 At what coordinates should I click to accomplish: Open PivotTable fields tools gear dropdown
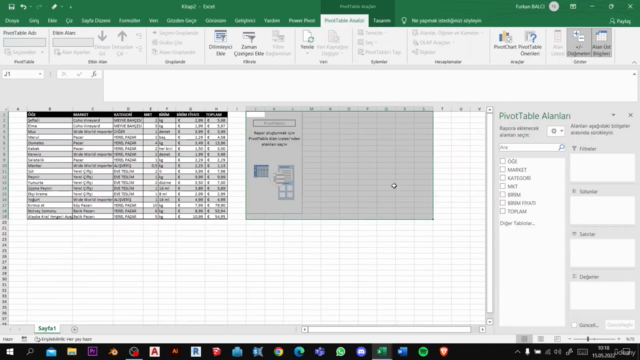click(556, 131)
